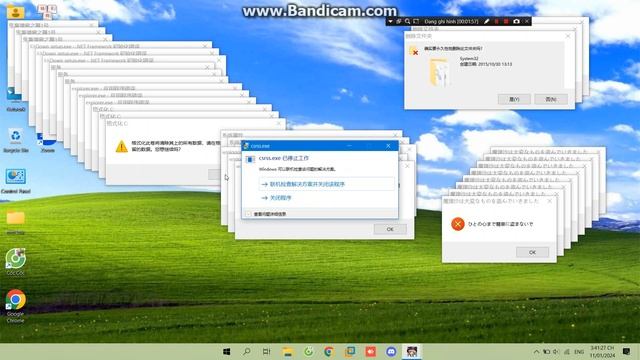Click the System32 folder thumbnail
This screenshot has width=640, height=360.
pyautogui.click(x=439, y=72)
